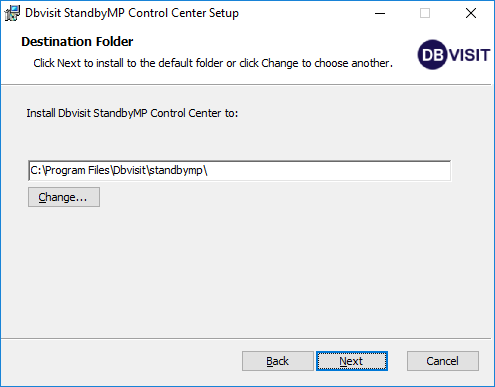This screenshot has width=495, height=387.
Task: Click the 'Destination Folder' heading
Action: 77,42
